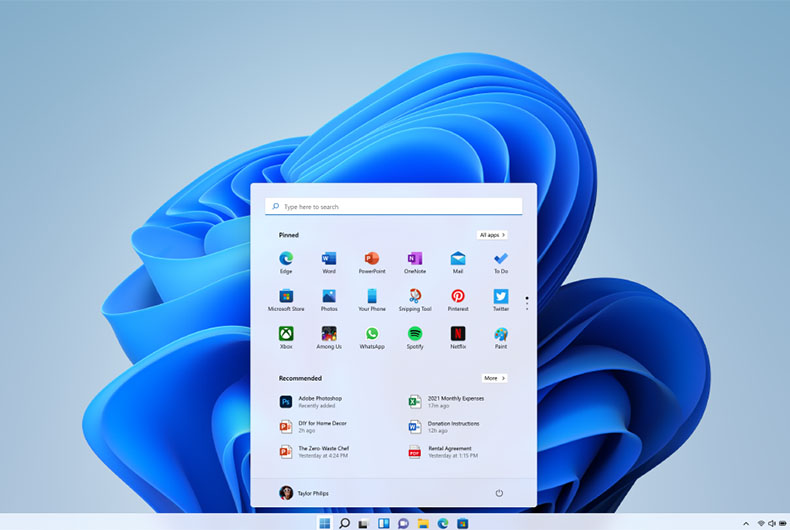Image resolution: width=790 pixels, height=530 pixels.
Task: Open Rental Agreement PDF file
Action: click(443, 452)
